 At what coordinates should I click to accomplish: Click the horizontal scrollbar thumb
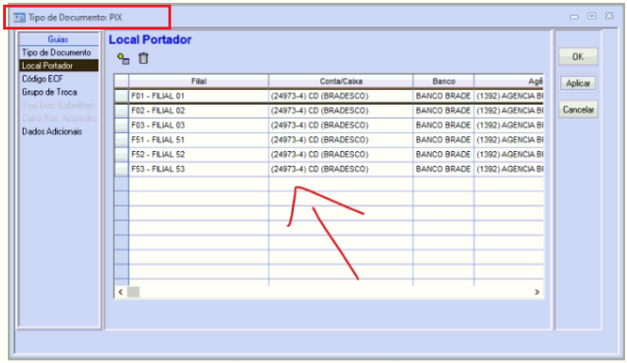tap(134, 292)
